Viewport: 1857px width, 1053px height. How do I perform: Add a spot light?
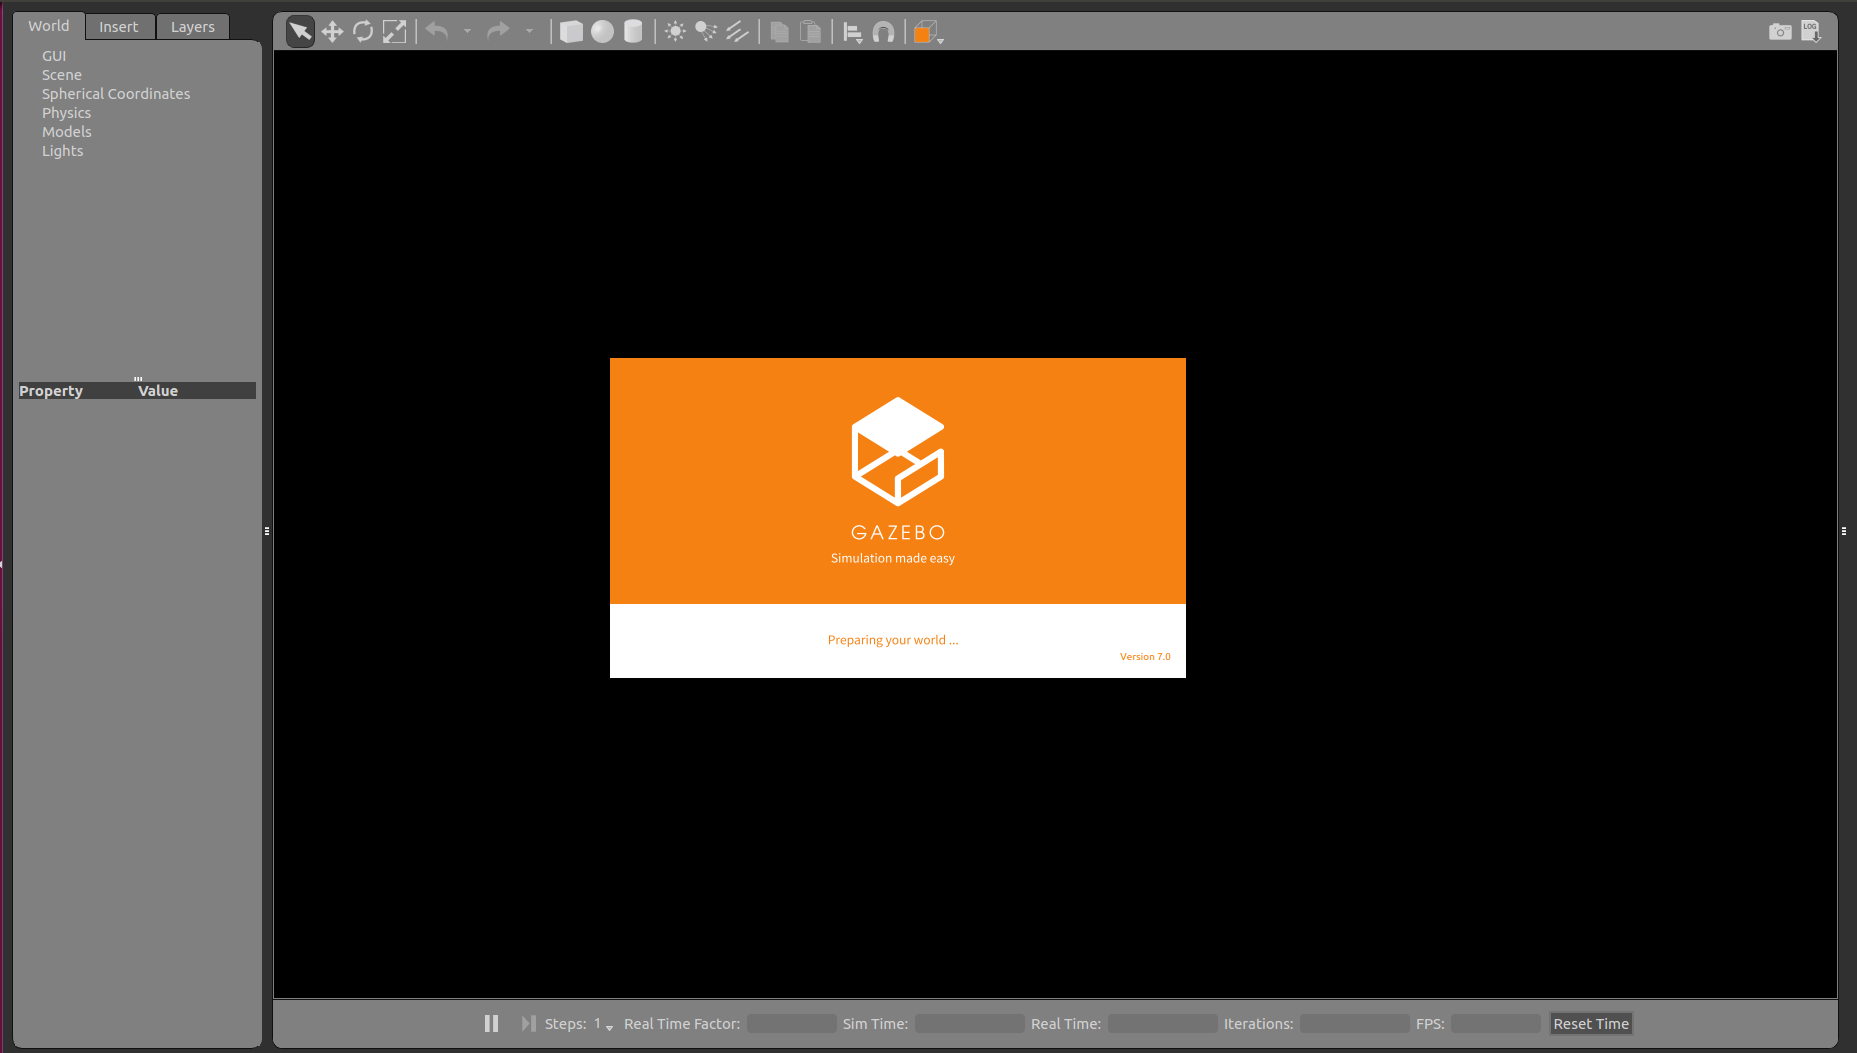[x=706, y=32]
